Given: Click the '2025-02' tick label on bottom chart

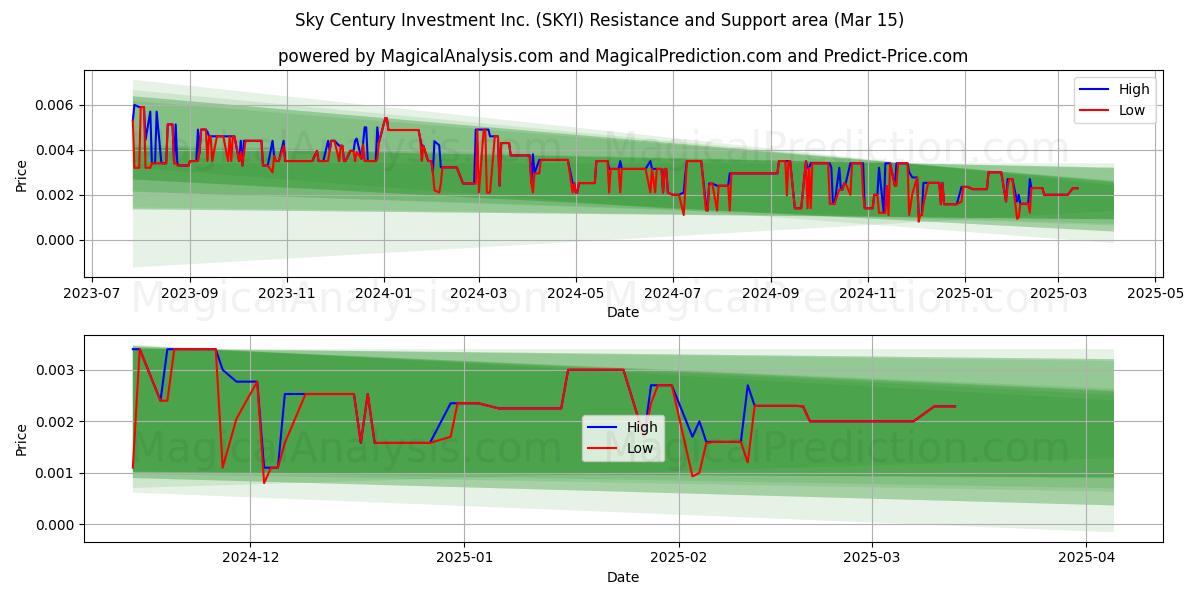Looking at the screenshot, I should pyautogui.click(x=680, y=560).
